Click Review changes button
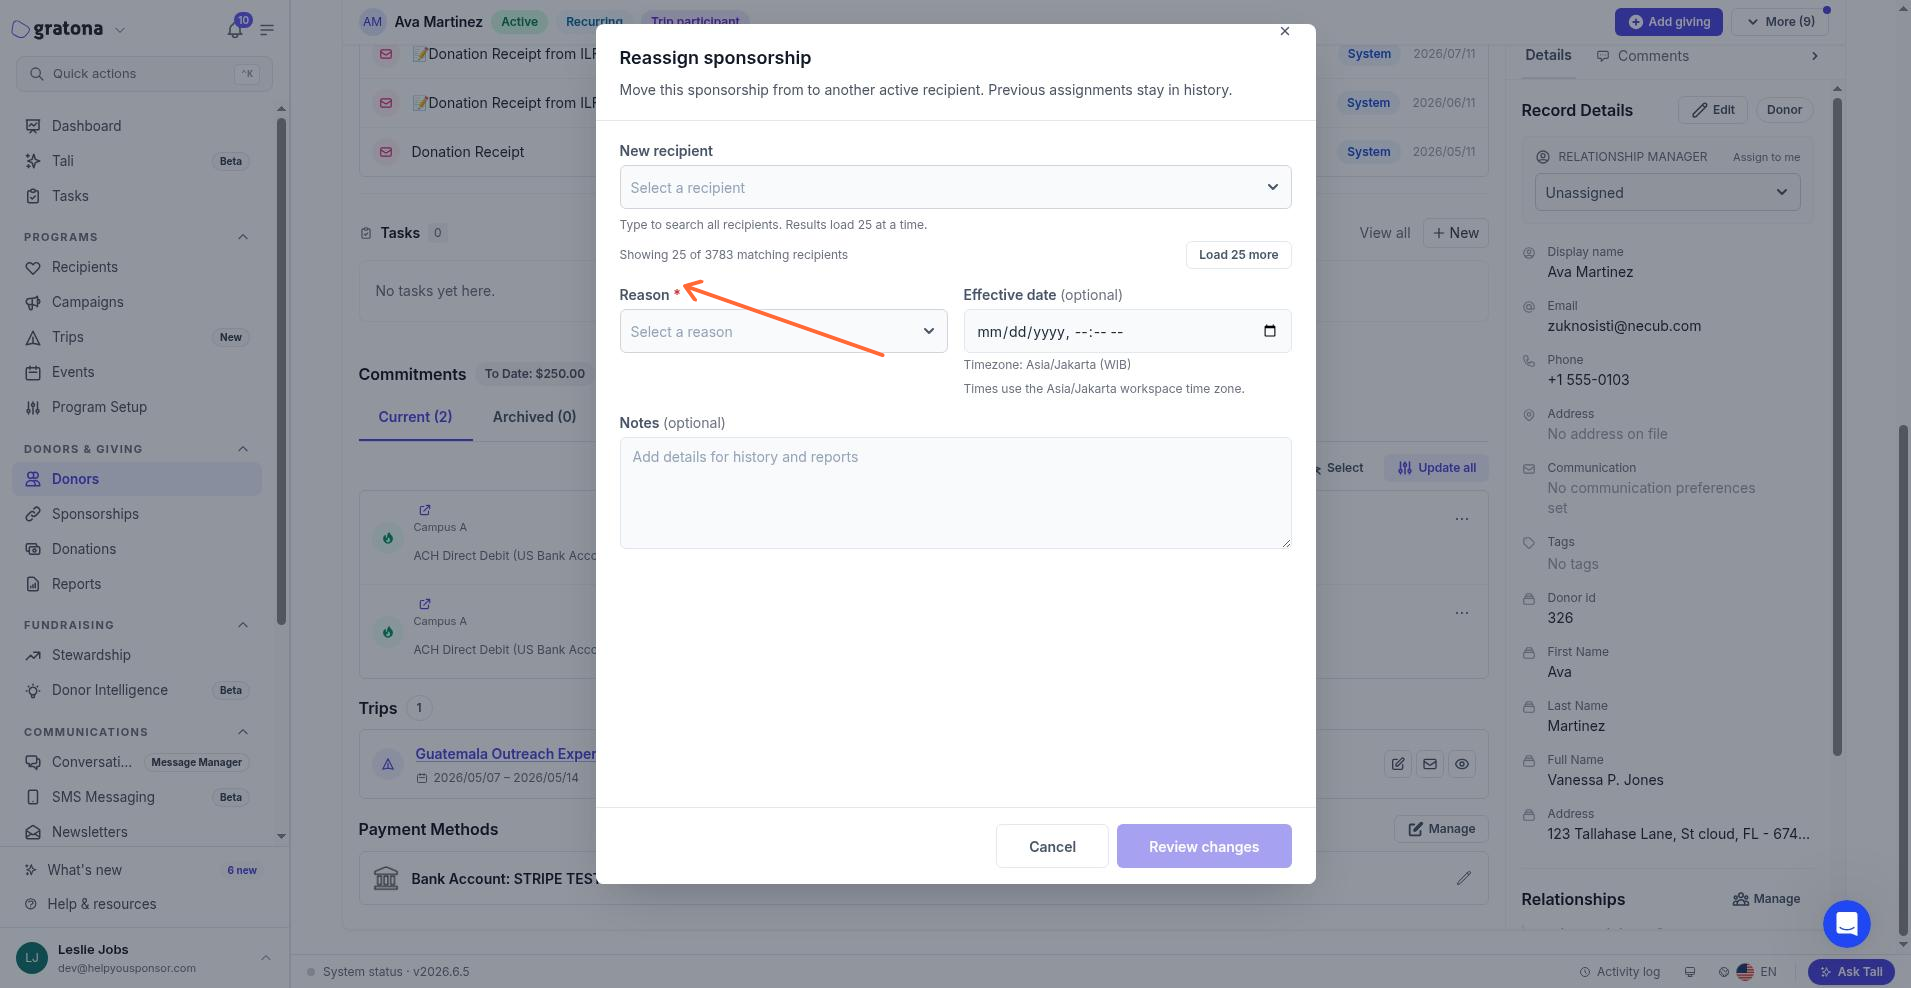The image size is (1911, 988). 1204,846
